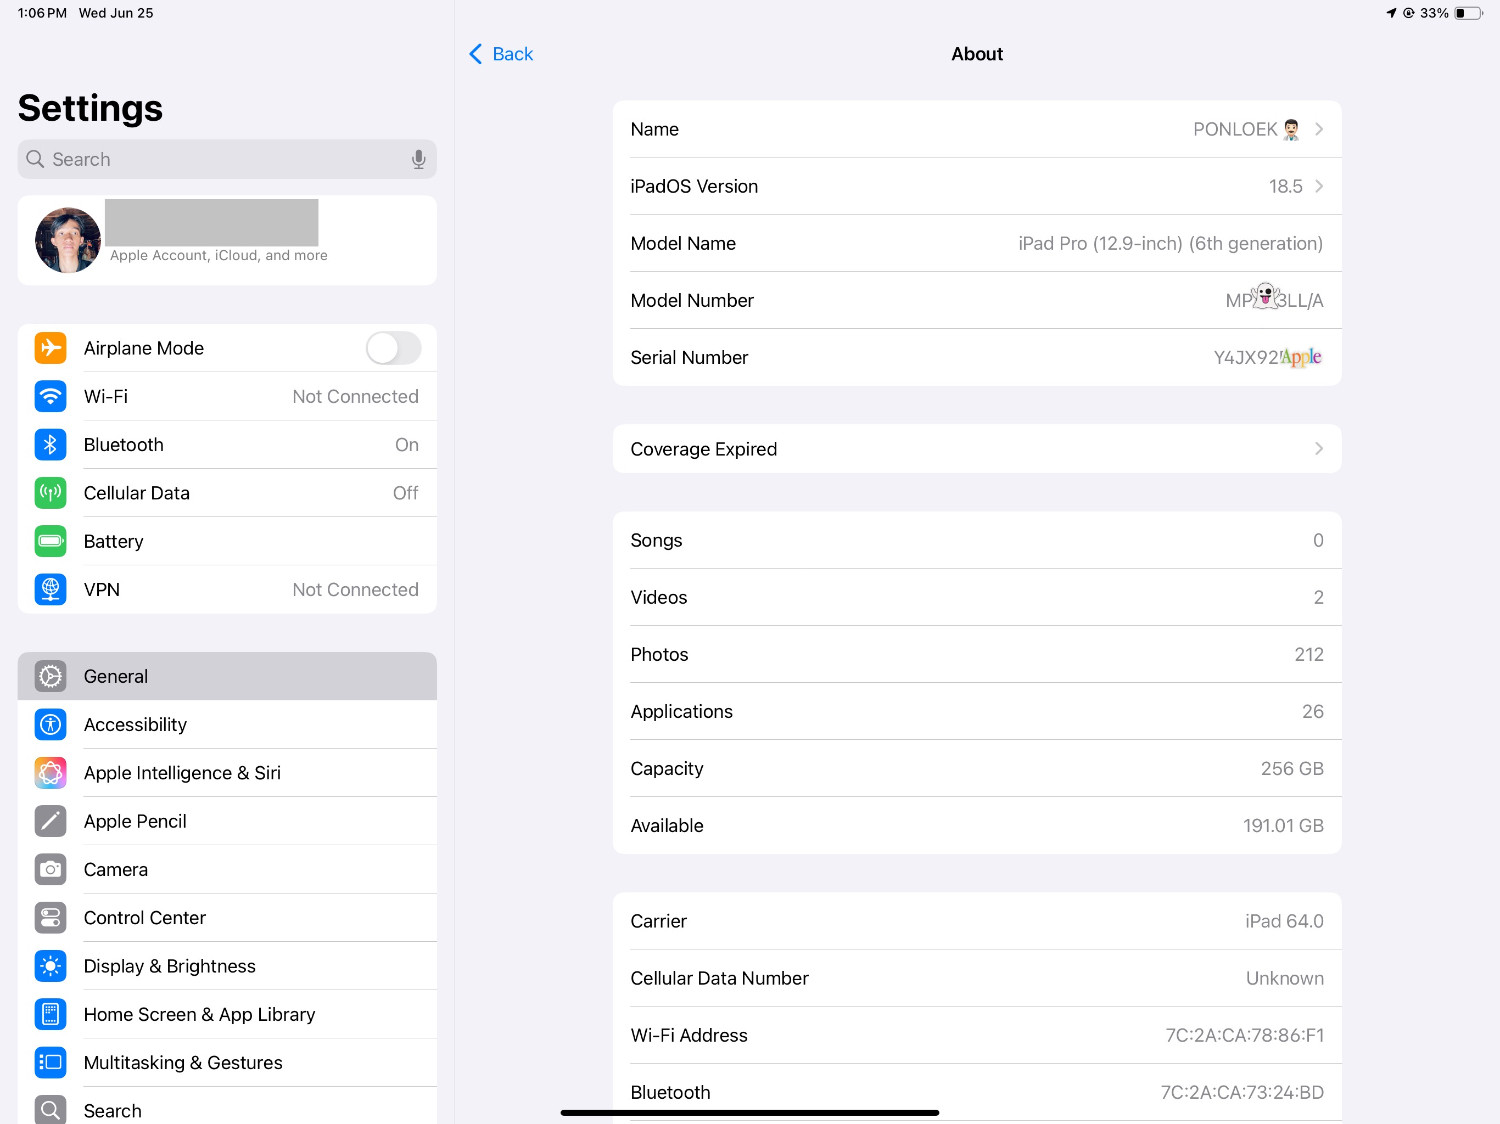Viewport: 1500px width, 1124px height.
Task: Tap the Apple Pencil icon
Action: 51,821
